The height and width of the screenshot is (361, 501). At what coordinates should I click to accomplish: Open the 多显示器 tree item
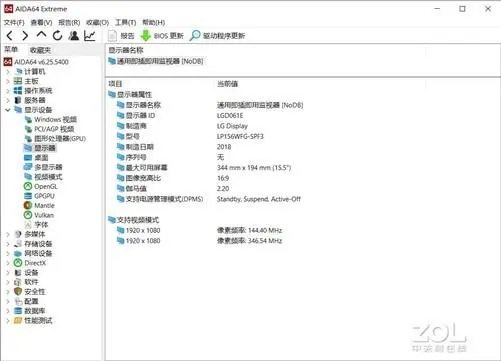click(x=43, y=167)
